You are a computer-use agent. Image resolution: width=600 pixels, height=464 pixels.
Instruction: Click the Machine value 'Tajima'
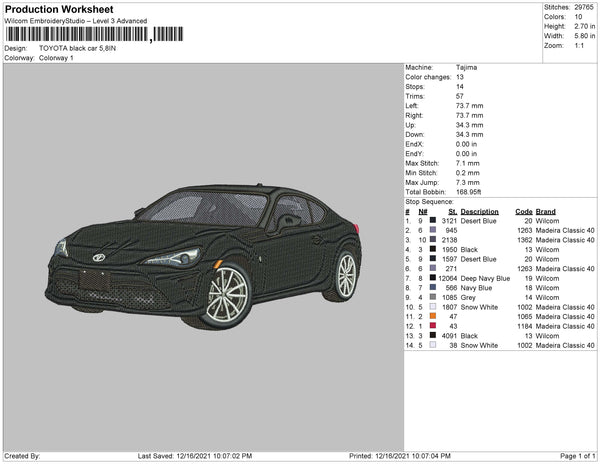466,67
